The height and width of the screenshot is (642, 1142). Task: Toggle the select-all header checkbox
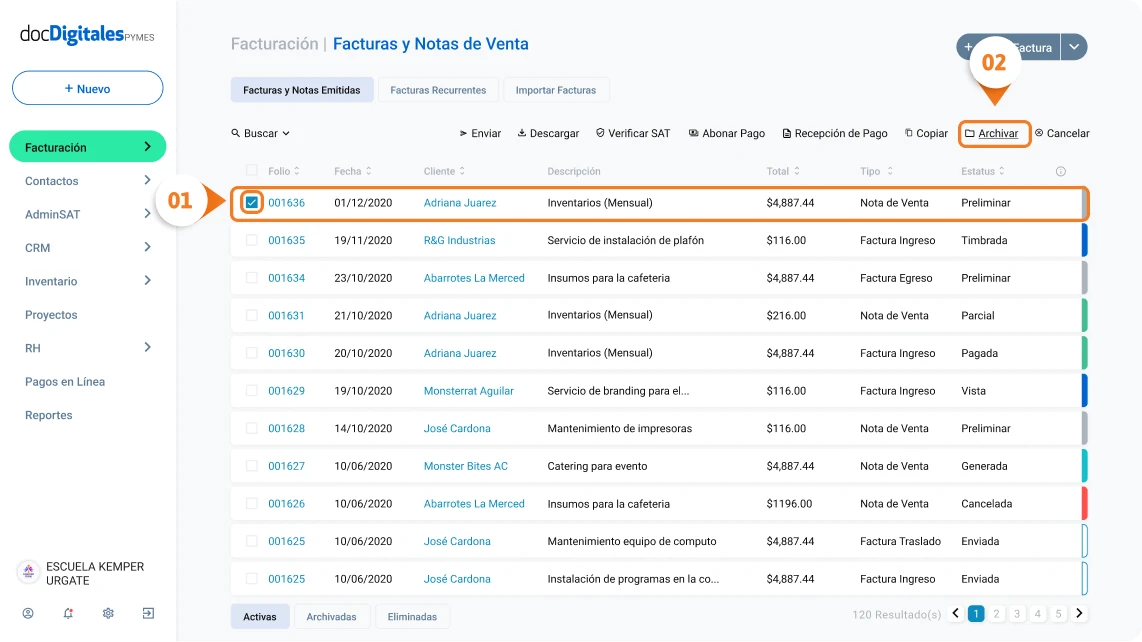tap(252, 171)
